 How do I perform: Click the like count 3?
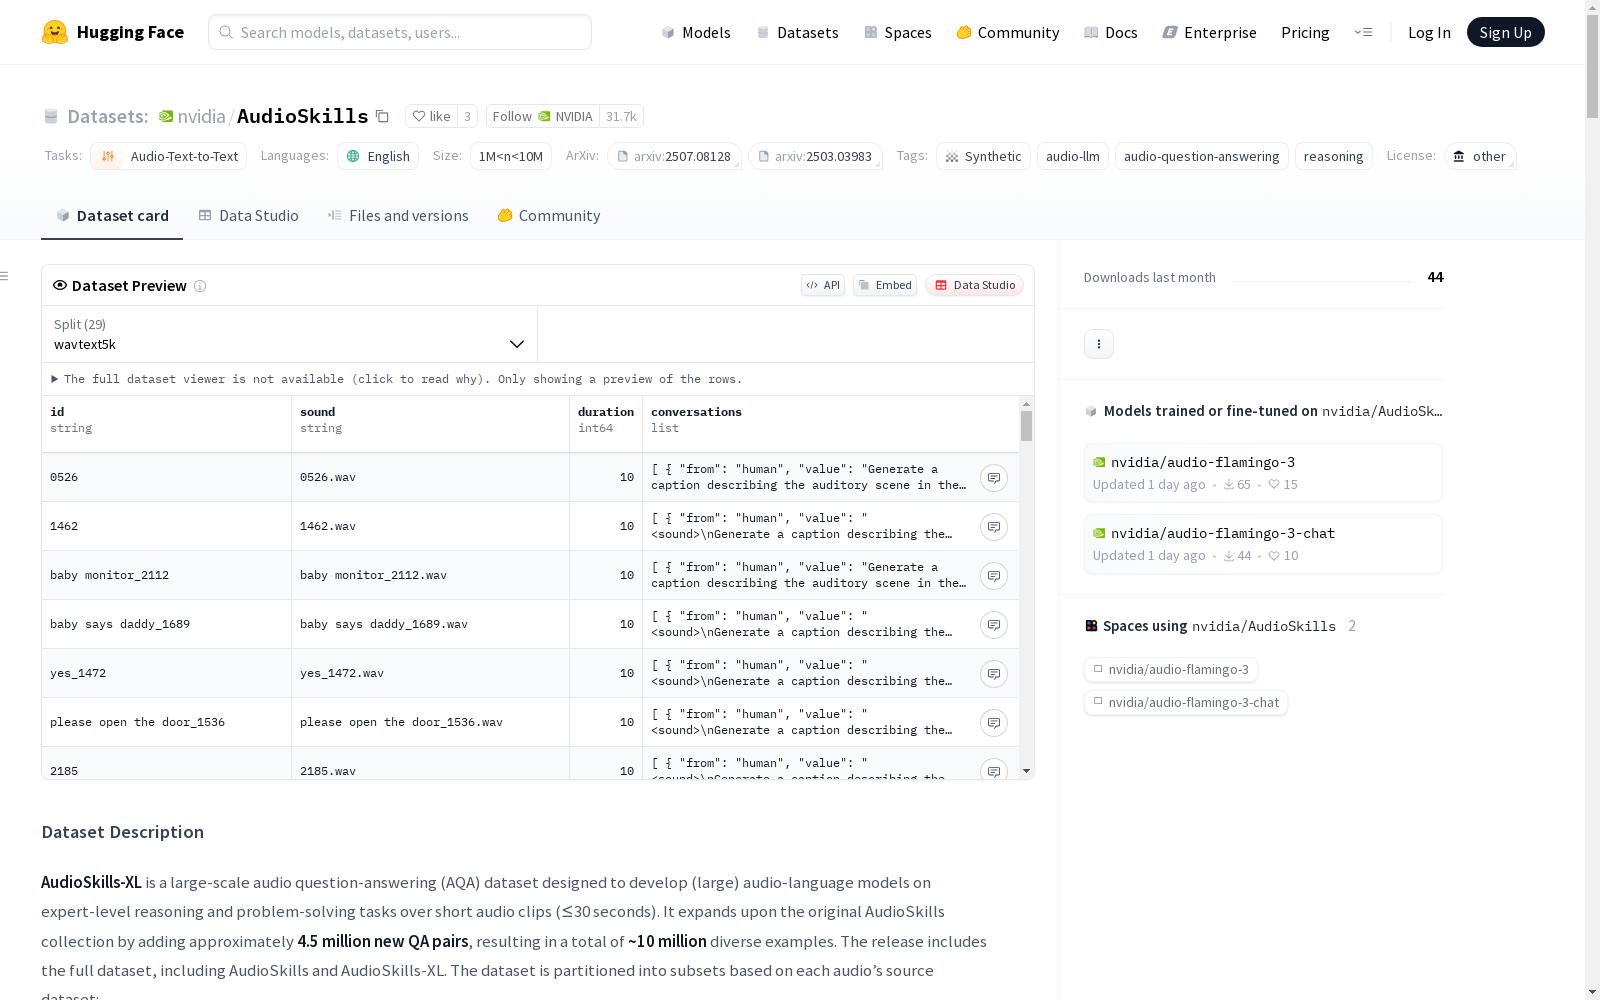[467, 116]
